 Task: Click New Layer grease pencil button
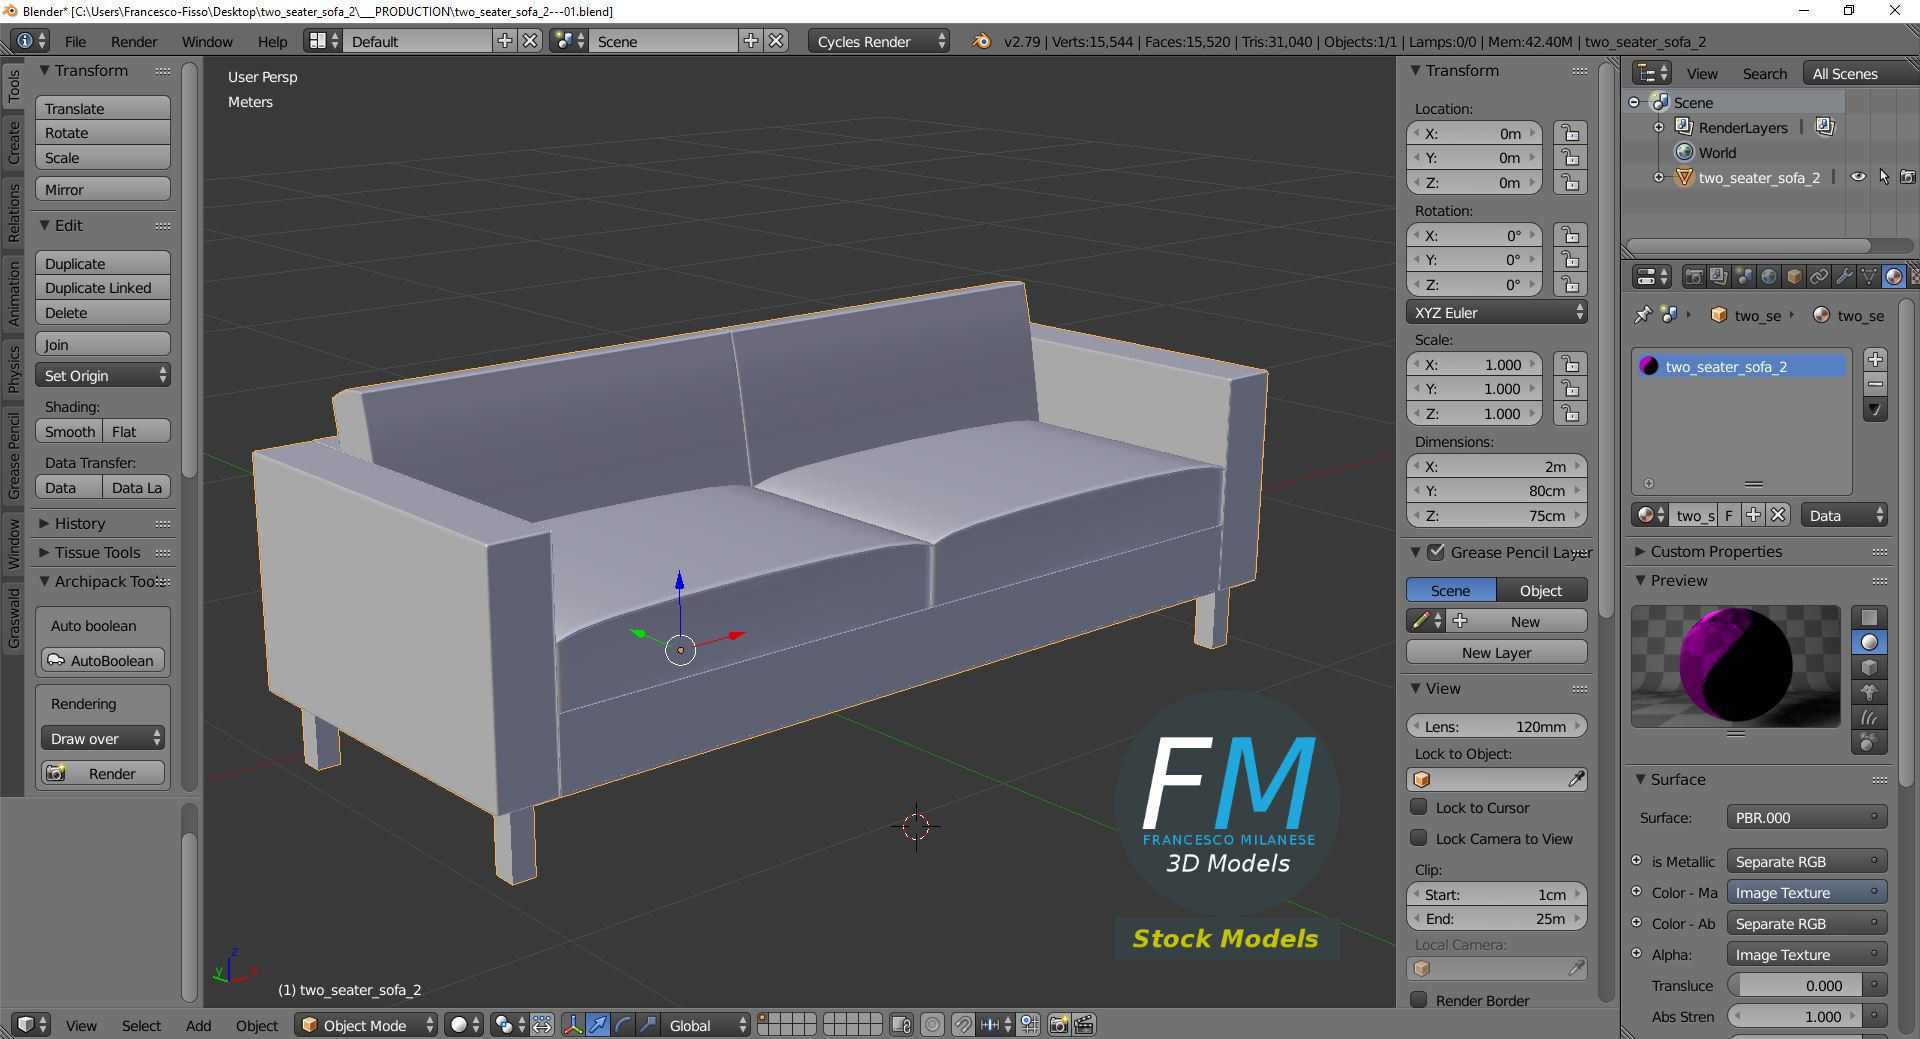(x=1497, y=652)
